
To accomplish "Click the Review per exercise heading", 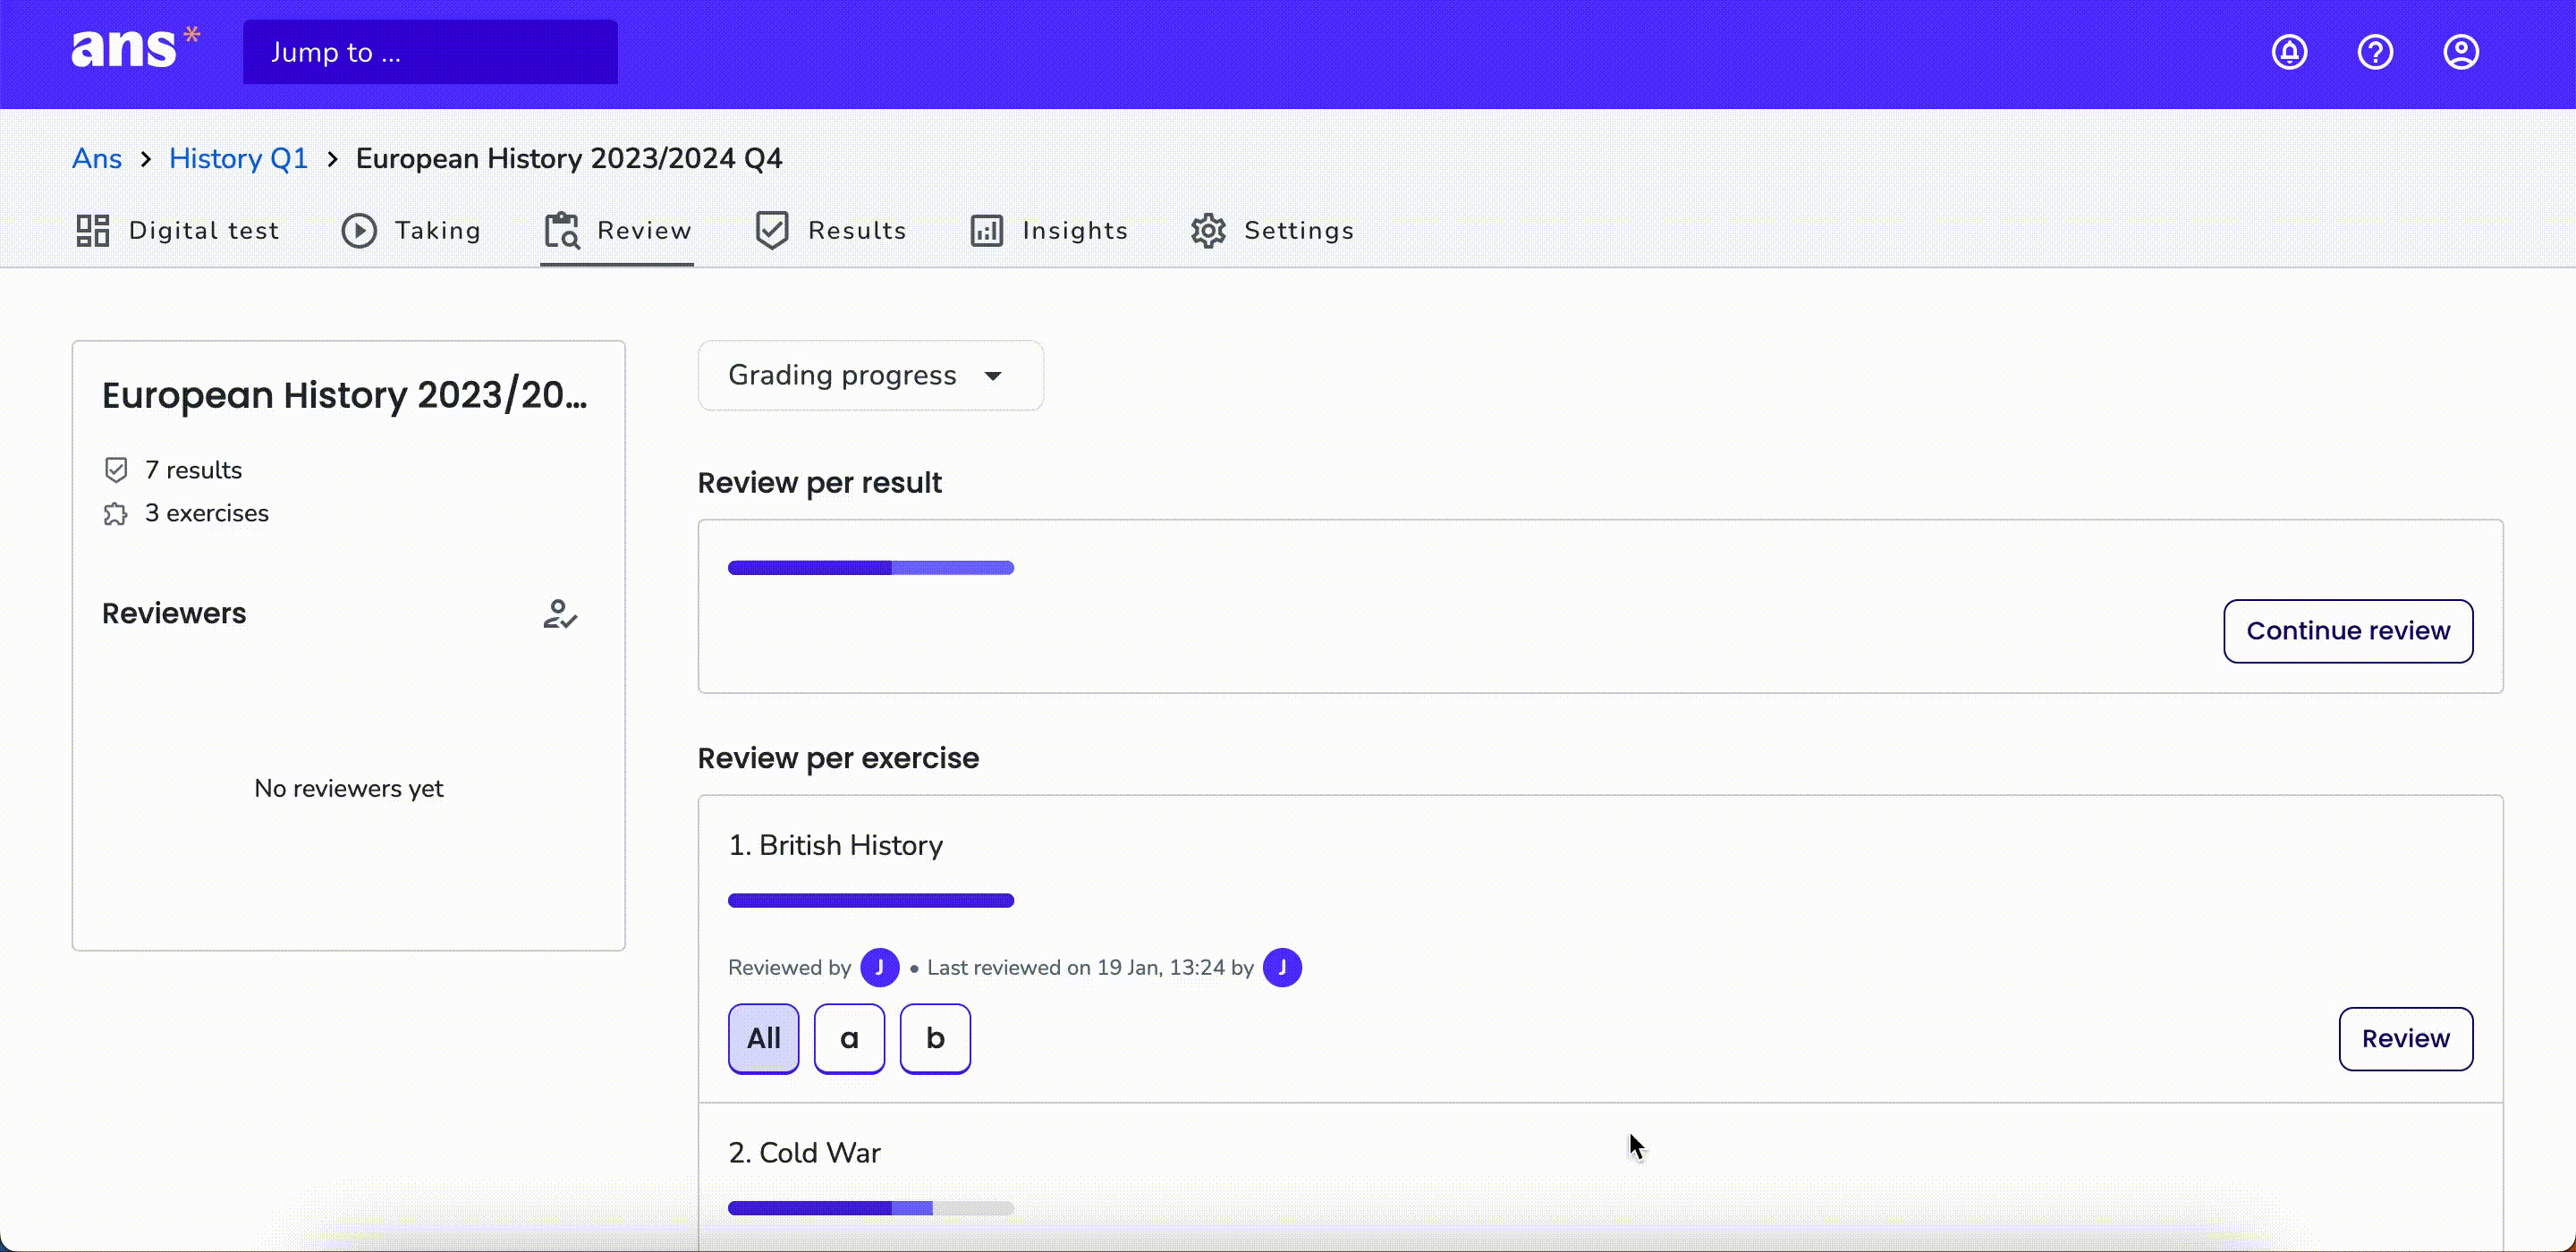I will (x=838, y=758).
